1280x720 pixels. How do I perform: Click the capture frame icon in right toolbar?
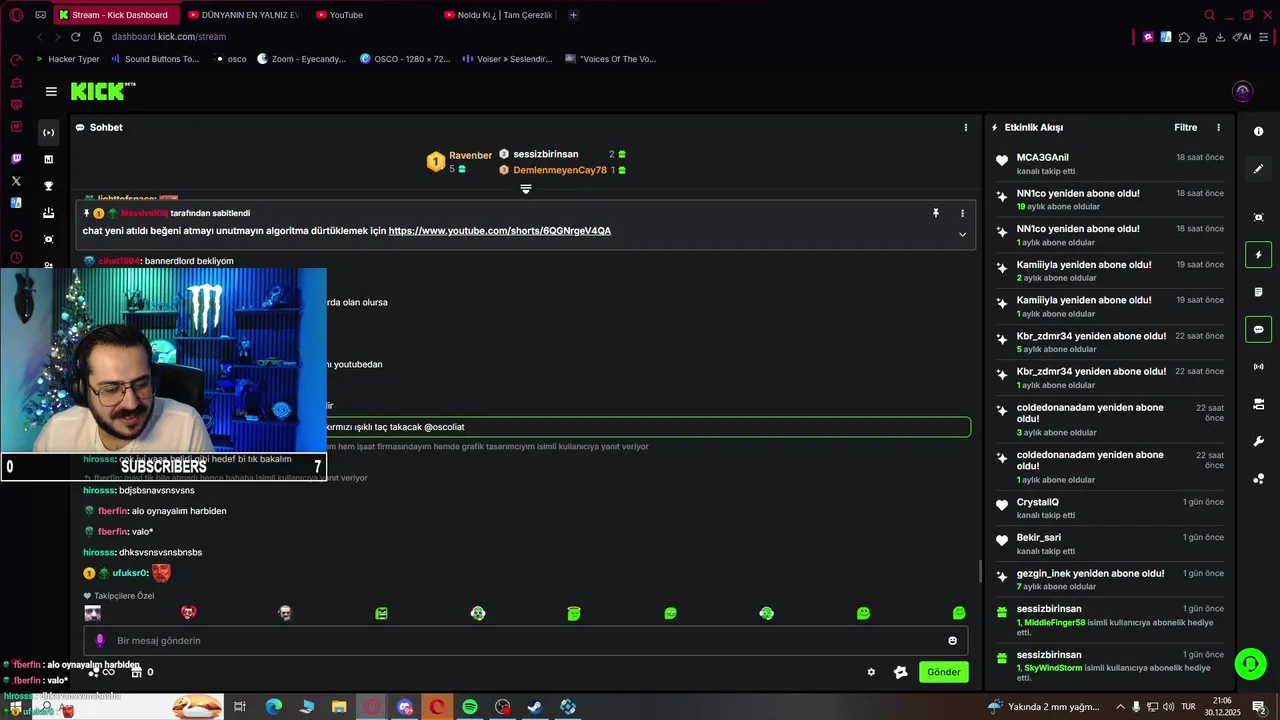click(x=1258, y=217)
